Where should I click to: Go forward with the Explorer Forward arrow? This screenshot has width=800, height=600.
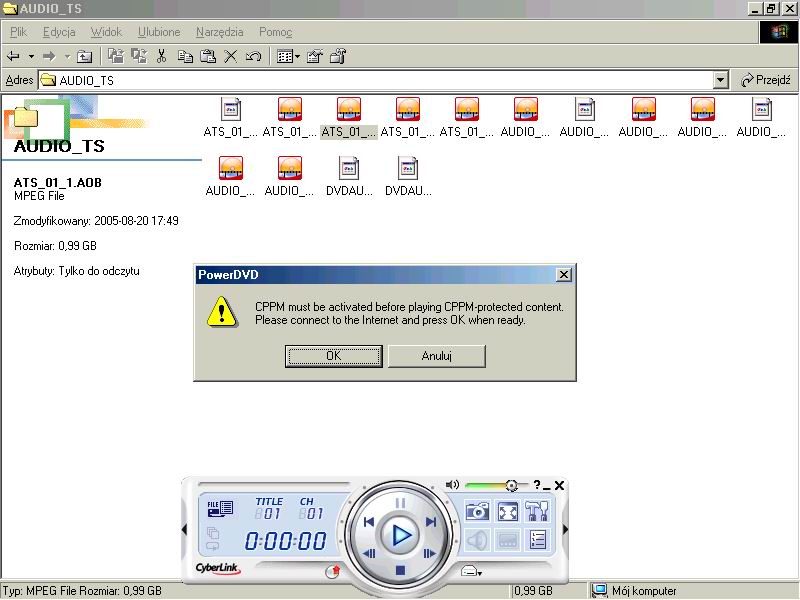(49, 56)
